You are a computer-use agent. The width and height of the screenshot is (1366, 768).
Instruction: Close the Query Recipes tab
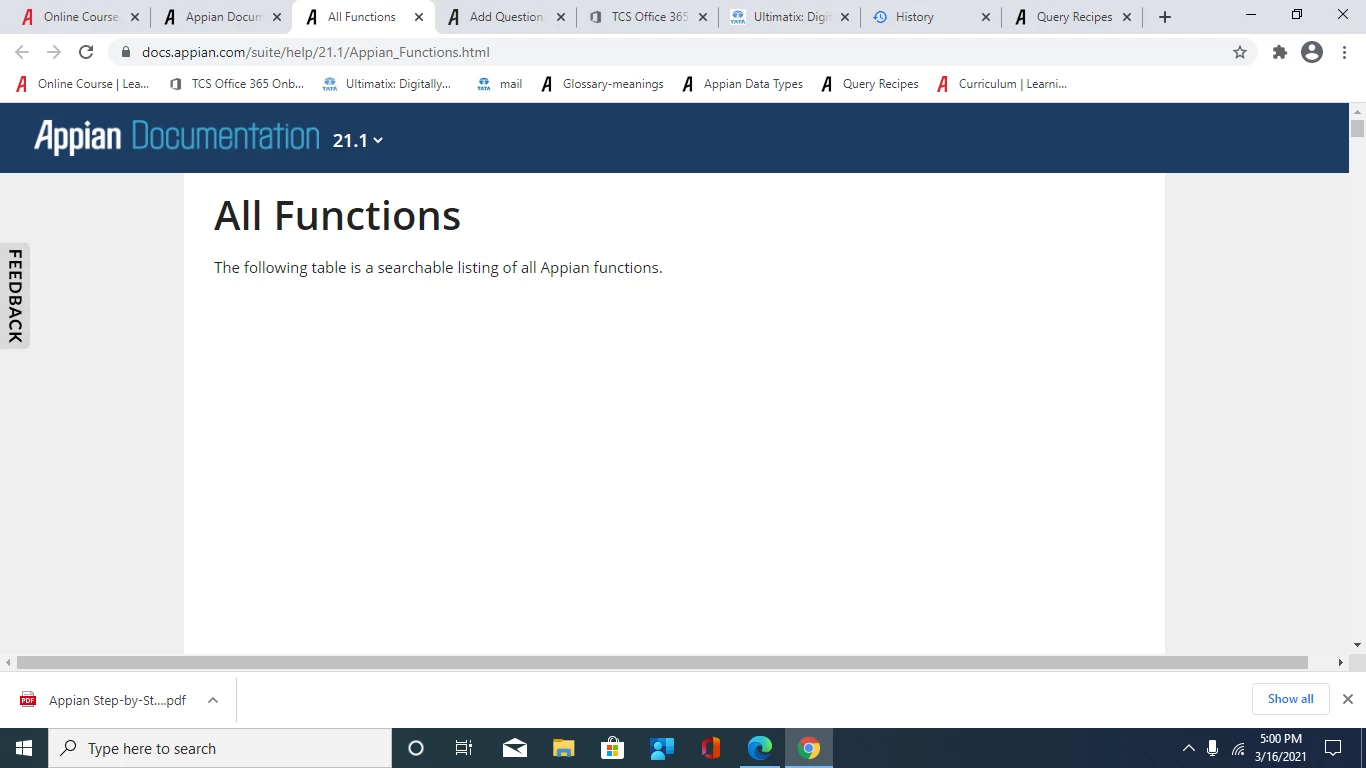click(1128, 17)
